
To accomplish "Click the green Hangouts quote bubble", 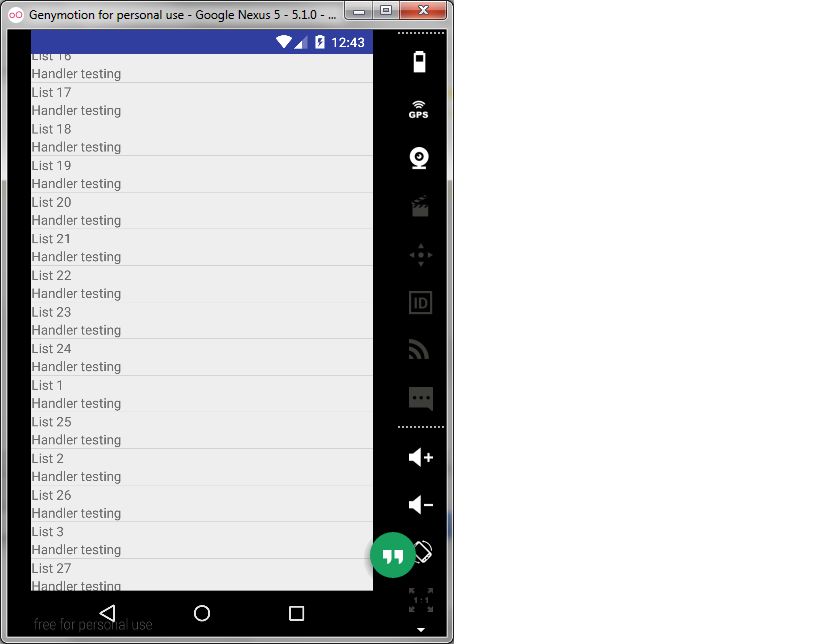I will pyautogui.click(x=392, y=555).
